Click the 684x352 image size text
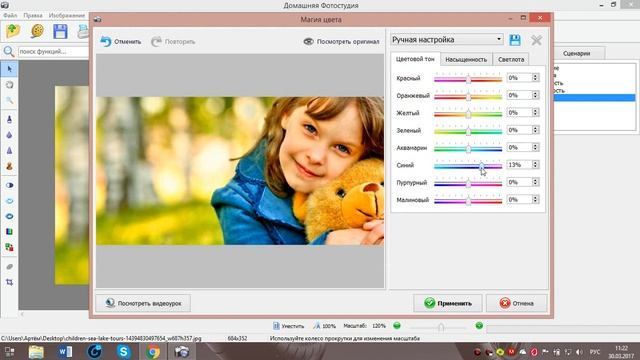The width and height of the screenshot is (640, 360). [x=237, y=338]
